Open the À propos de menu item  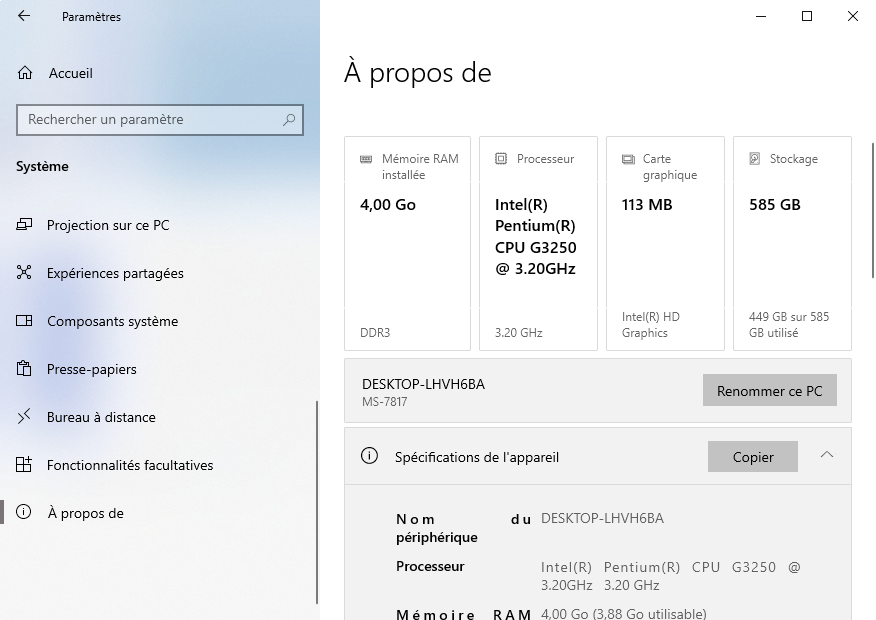pyautogui.click(x=85, y=513)
